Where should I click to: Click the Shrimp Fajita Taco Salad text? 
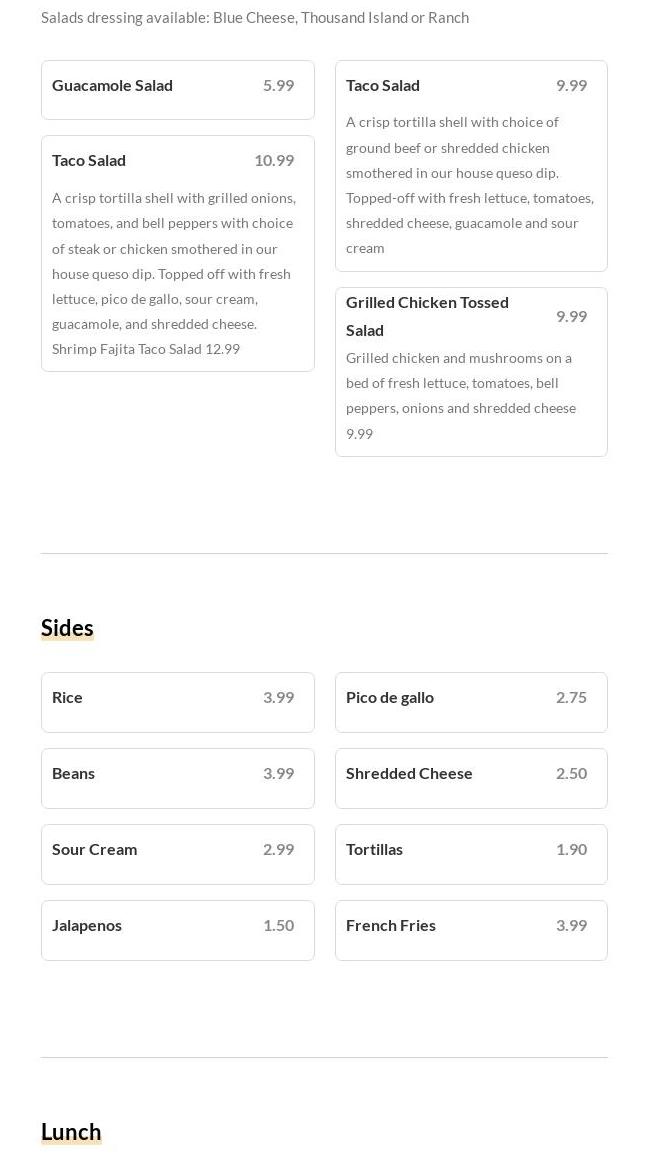point(146,349)
